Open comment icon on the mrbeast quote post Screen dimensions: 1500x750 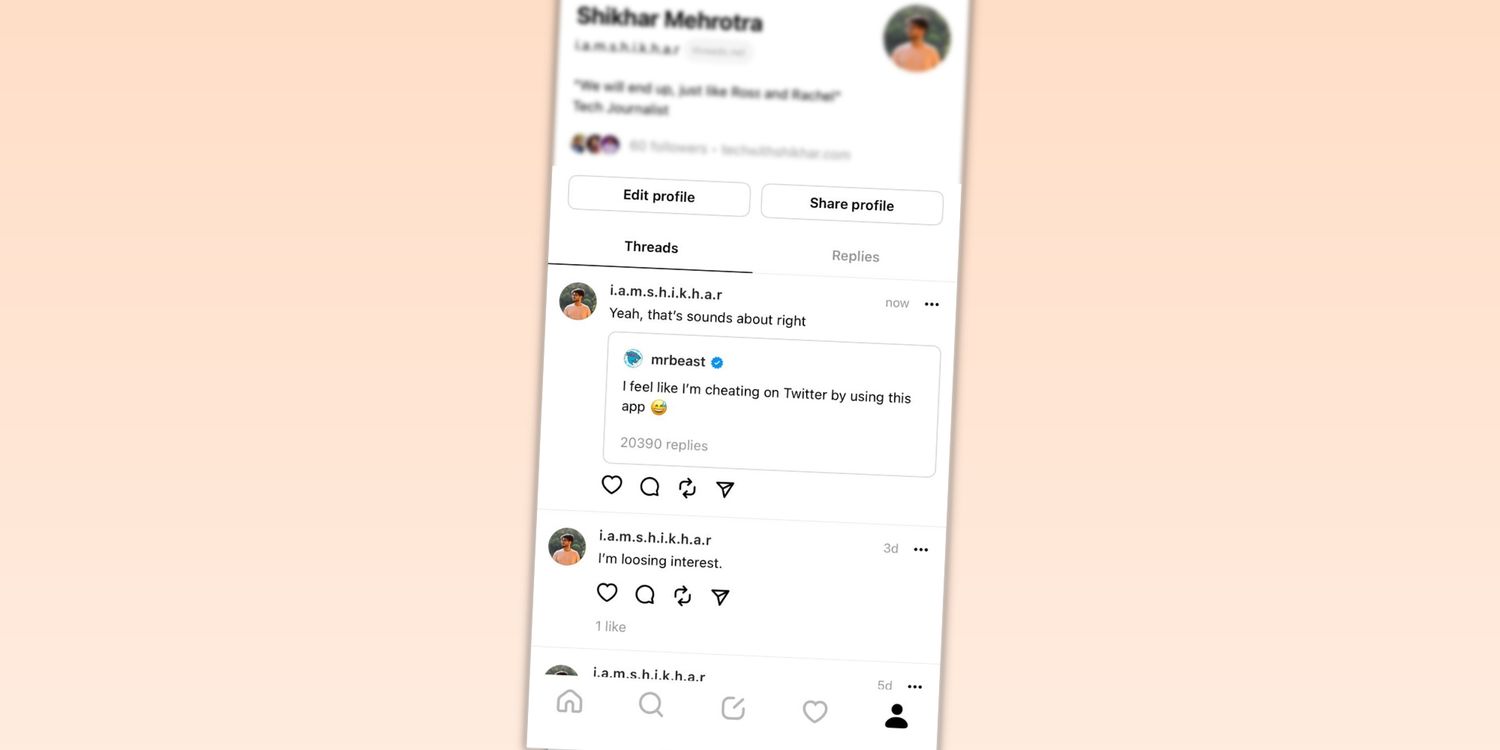tap(650, 487)
